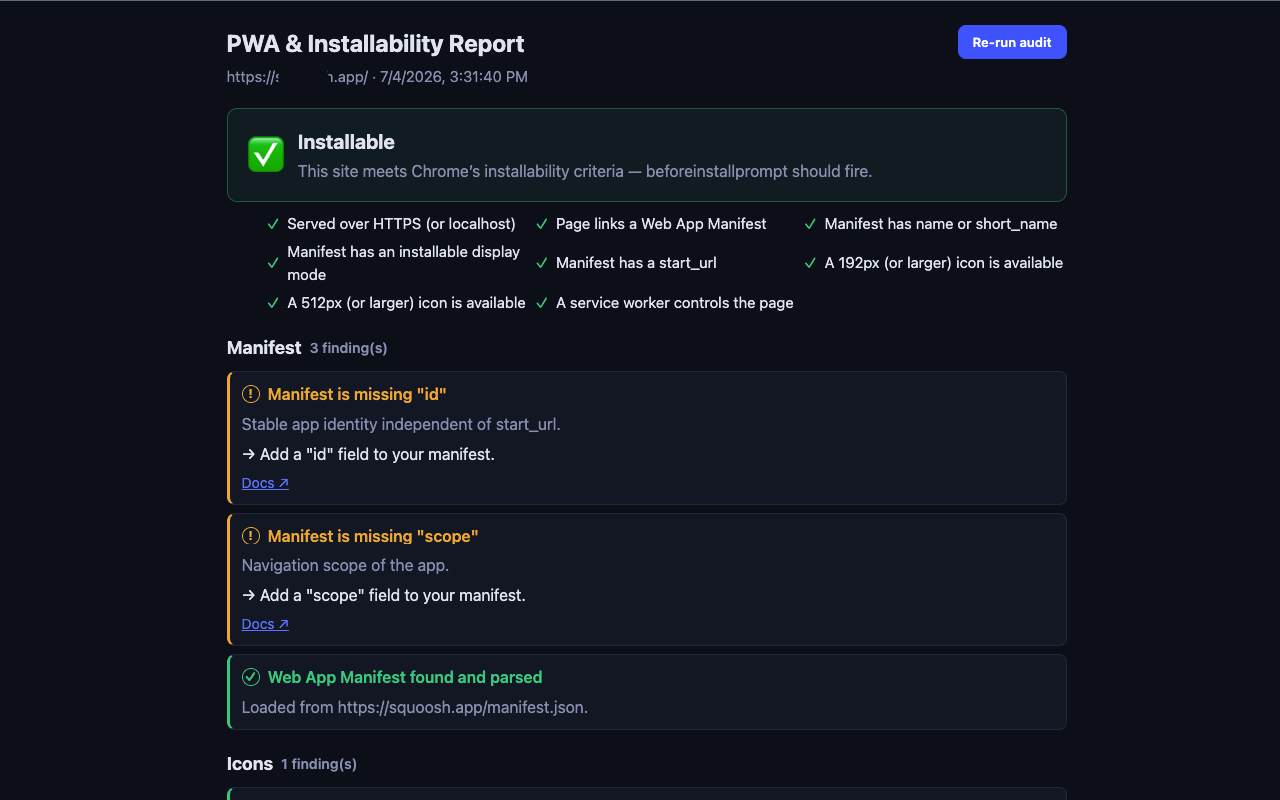The image size is (1280, 800).
Task: Click the green Installable checkmark icon
Action: [x=266, y=155]
